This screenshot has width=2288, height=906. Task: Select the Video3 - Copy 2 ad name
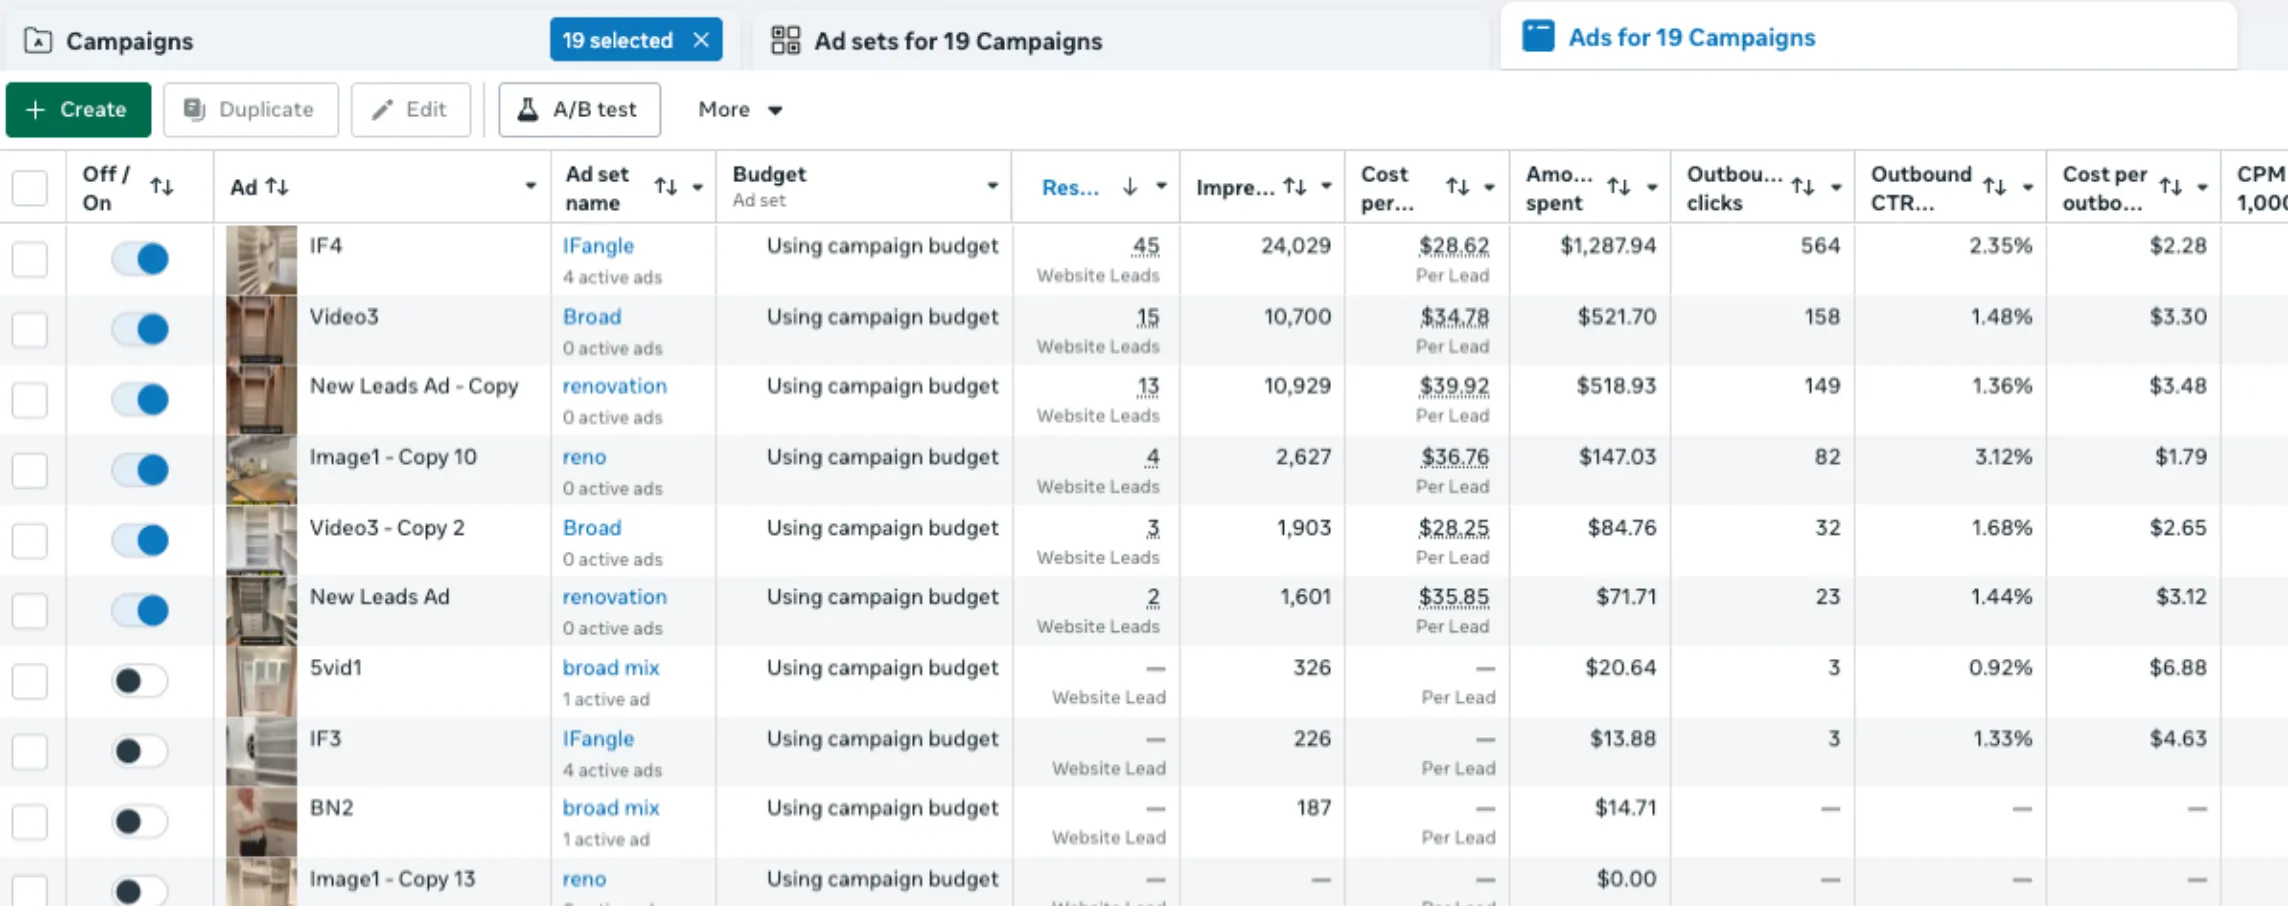387,528
